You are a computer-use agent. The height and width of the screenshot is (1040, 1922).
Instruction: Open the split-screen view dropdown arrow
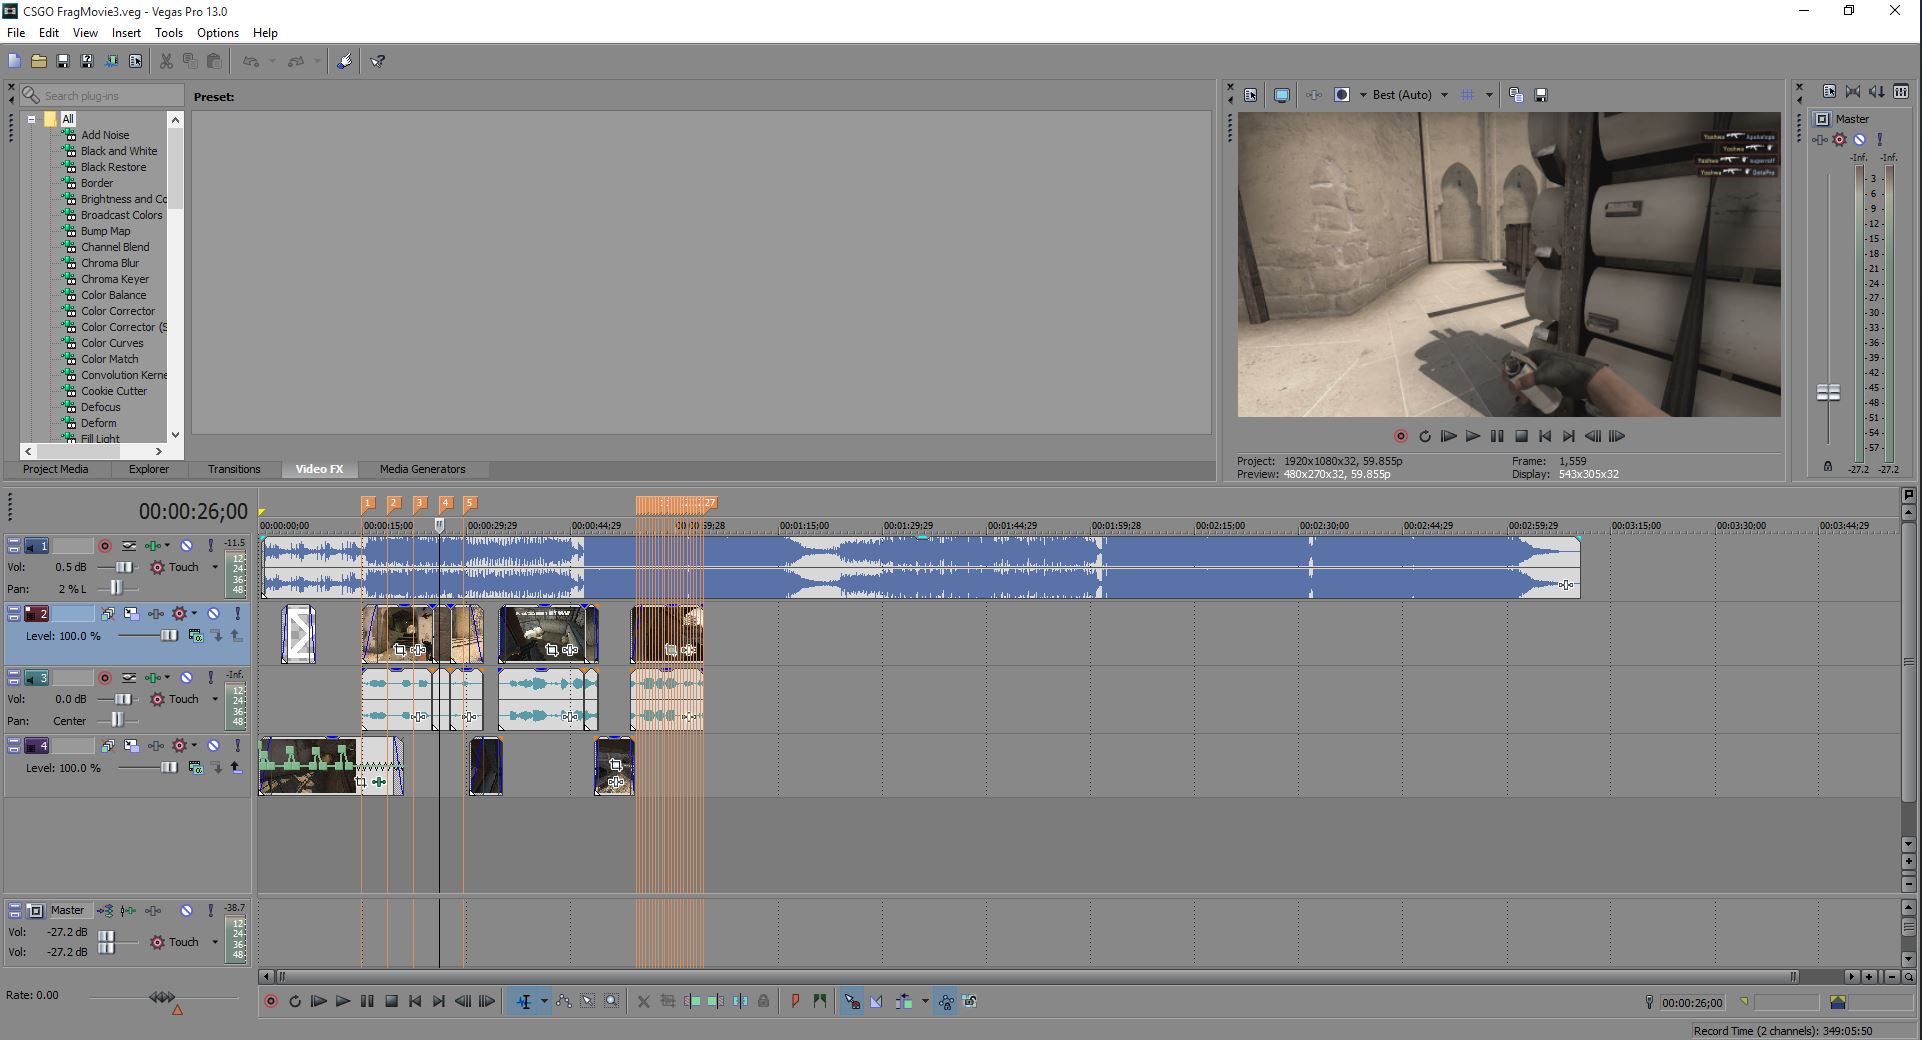point(1363,95)
